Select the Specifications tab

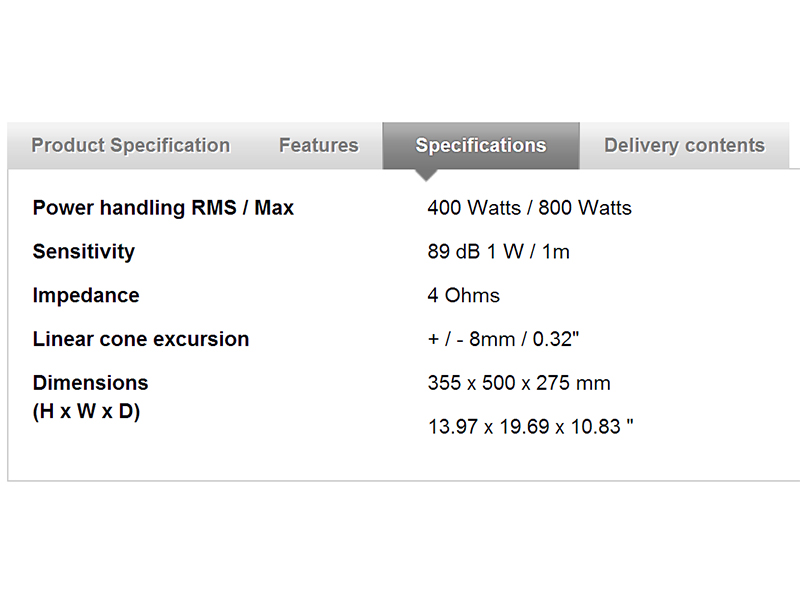tap(481, 146)
